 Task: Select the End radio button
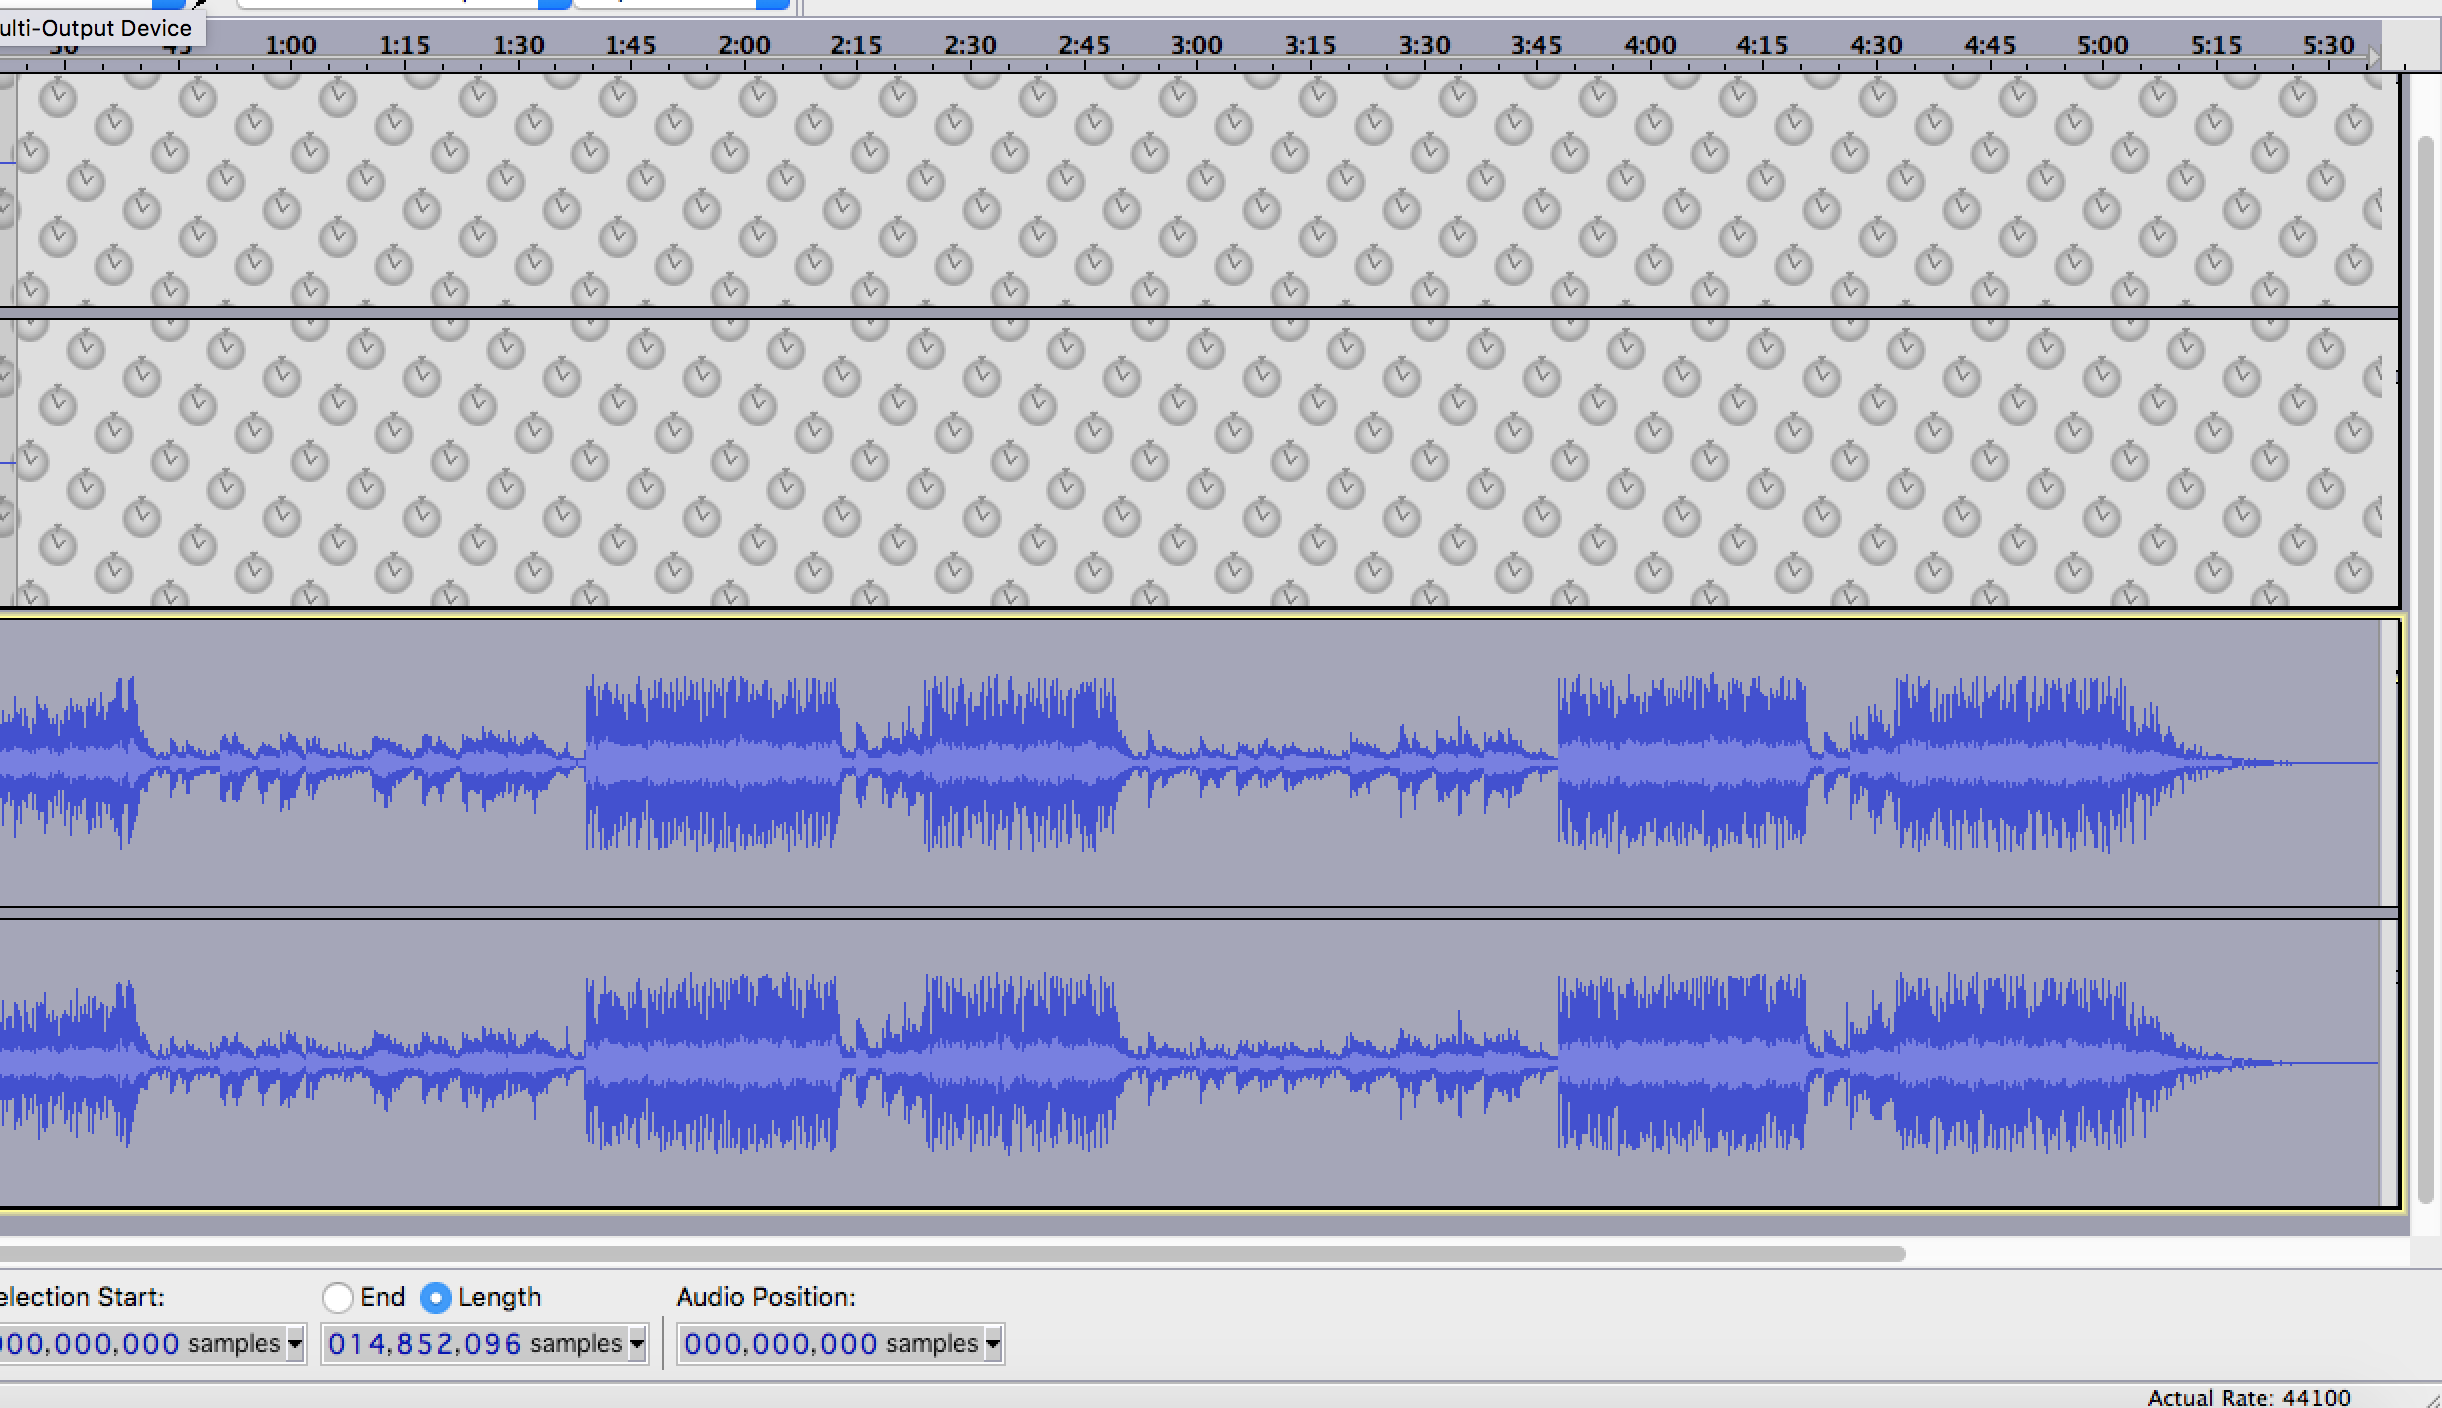click(x=338, y=1297)
